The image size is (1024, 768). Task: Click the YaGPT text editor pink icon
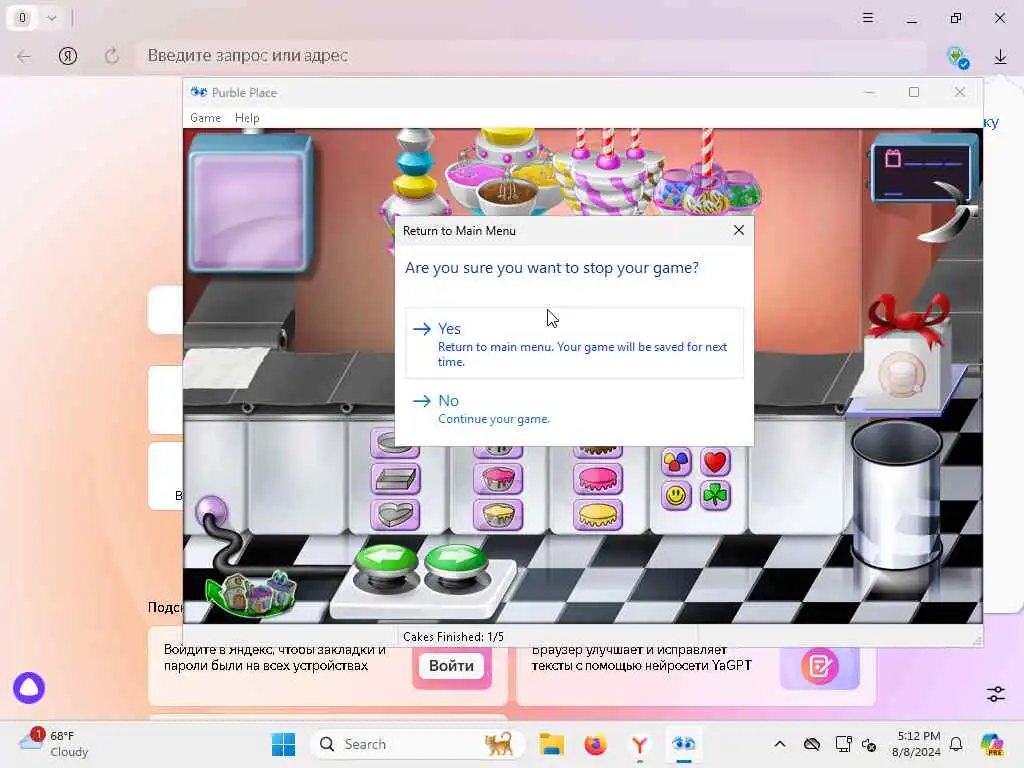click(x=820, y=666)
